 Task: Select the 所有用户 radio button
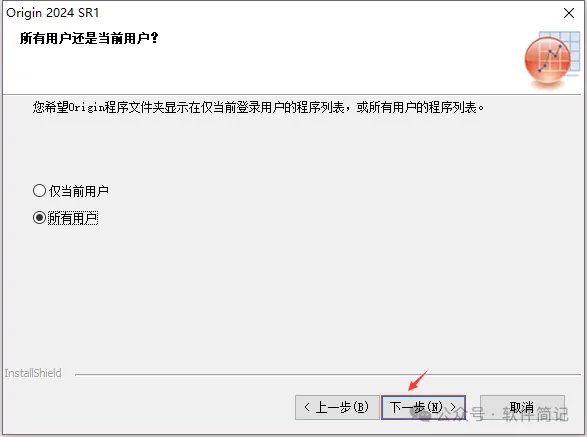click(x=39, y=218)
